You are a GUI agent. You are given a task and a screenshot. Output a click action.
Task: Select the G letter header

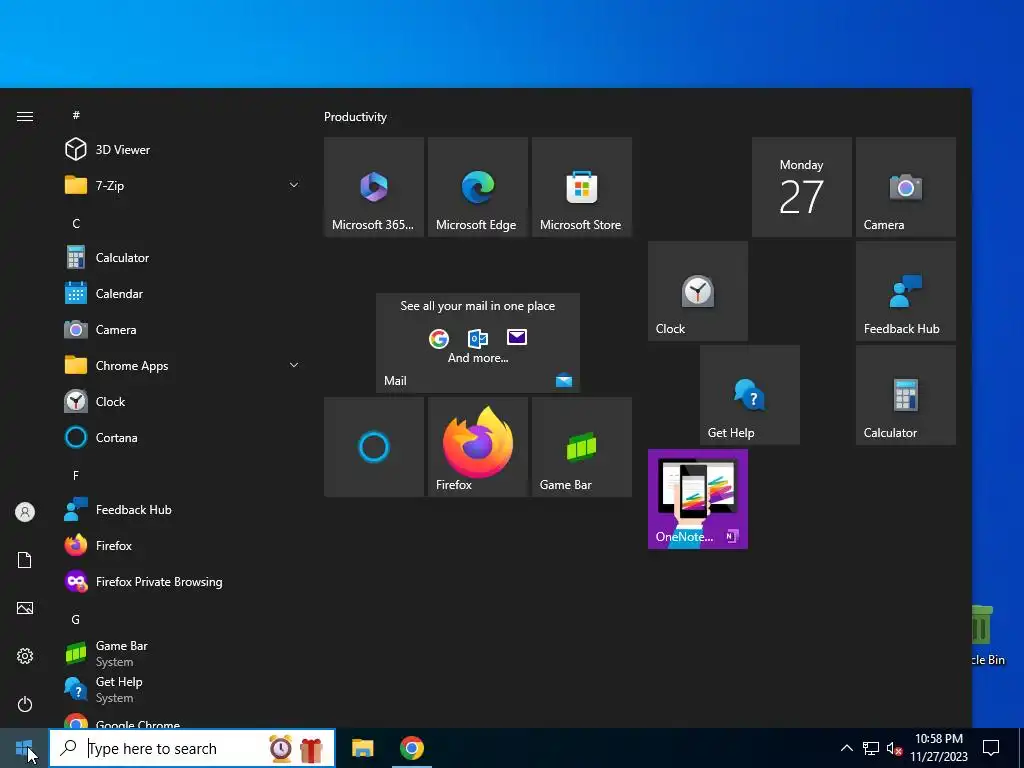(x=76, y=619)
